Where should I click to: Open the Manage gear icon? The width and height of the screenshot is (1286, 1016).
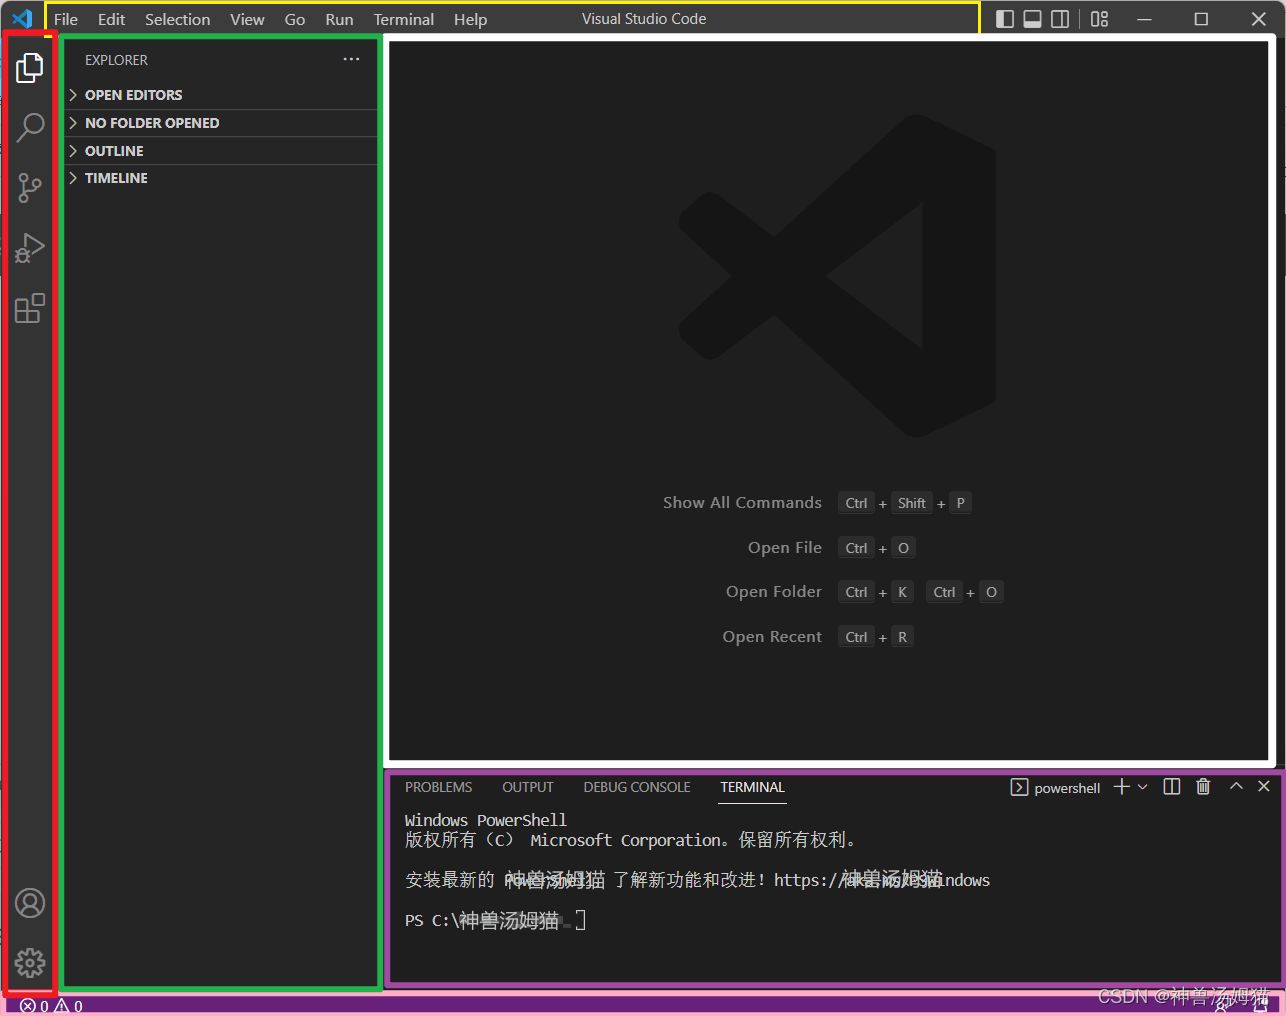pos(30,963)
